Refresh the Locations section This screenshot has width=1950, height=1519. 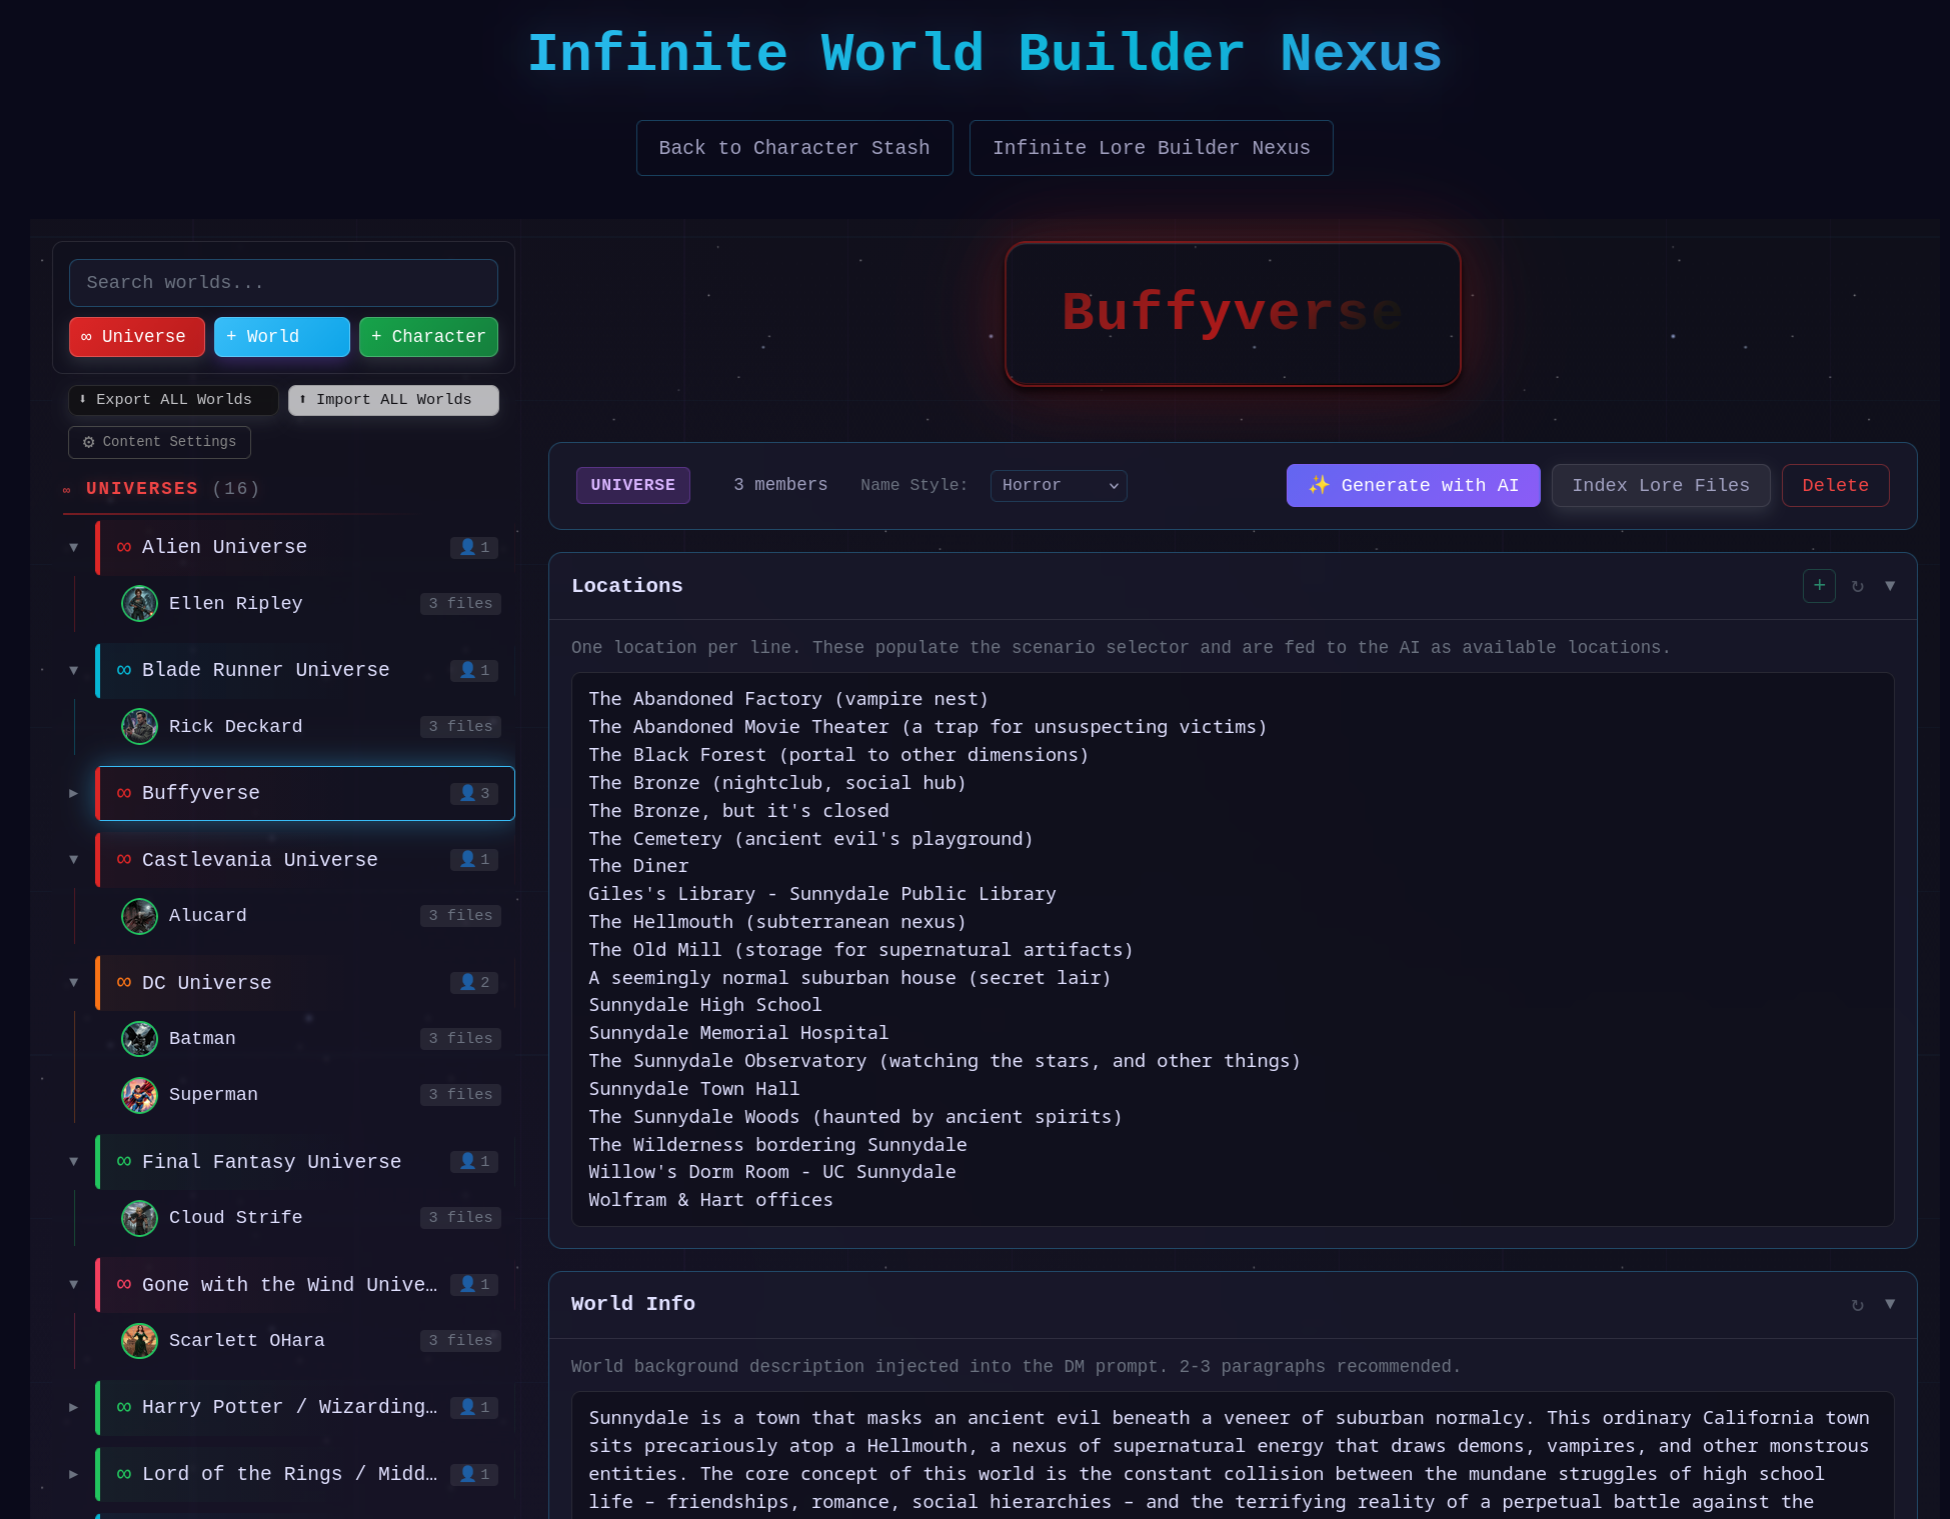[1857, 587]
